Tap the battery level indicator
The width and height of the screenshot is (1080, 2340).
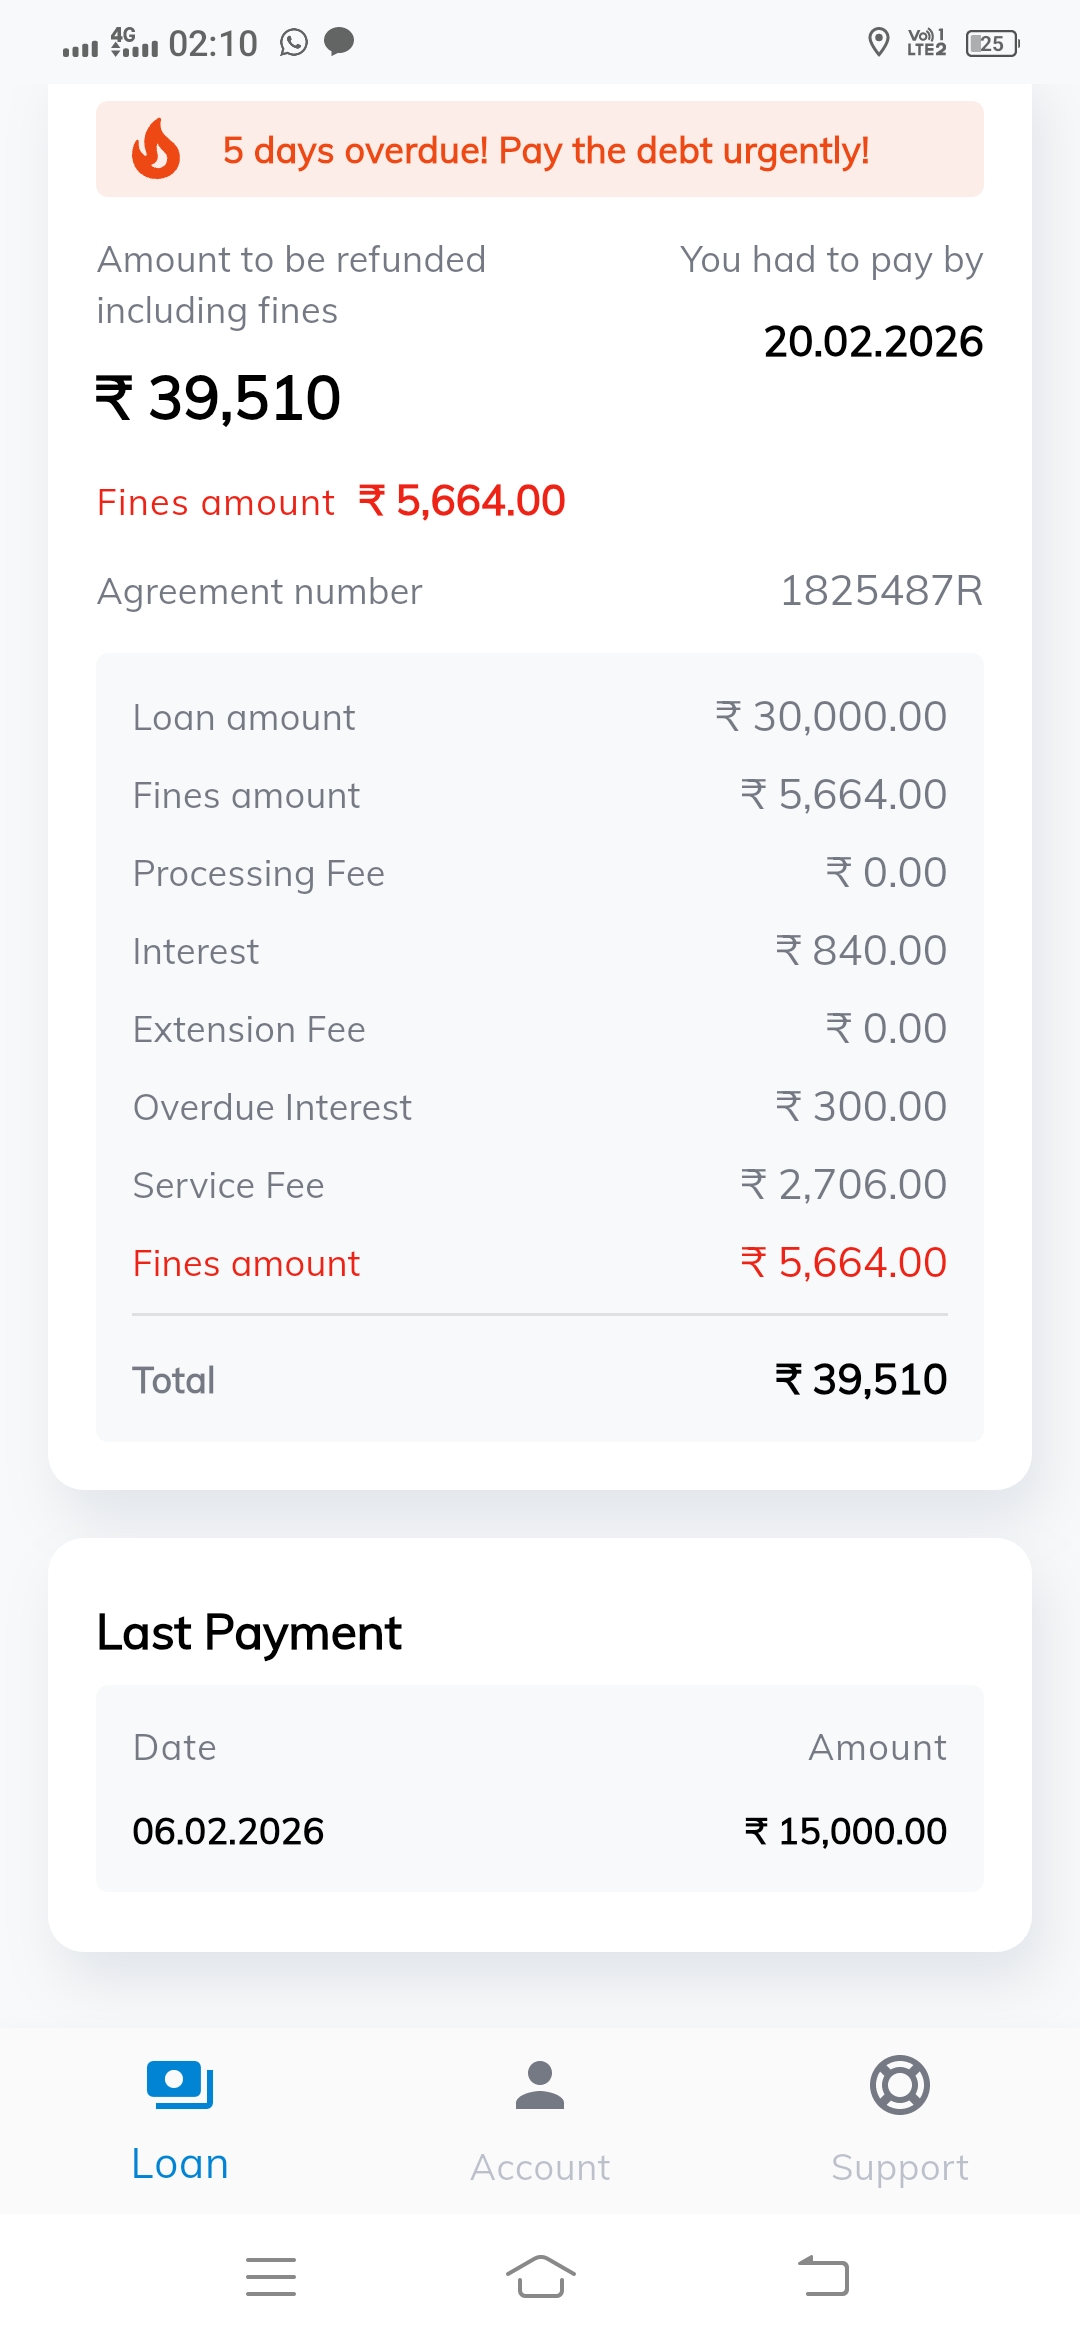992,43
